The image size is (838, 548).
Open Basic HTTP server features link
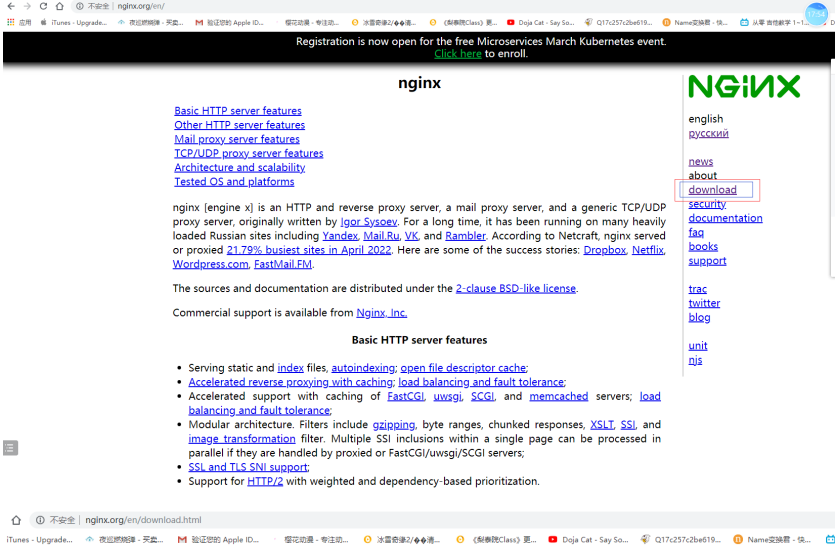coord(238,111)
